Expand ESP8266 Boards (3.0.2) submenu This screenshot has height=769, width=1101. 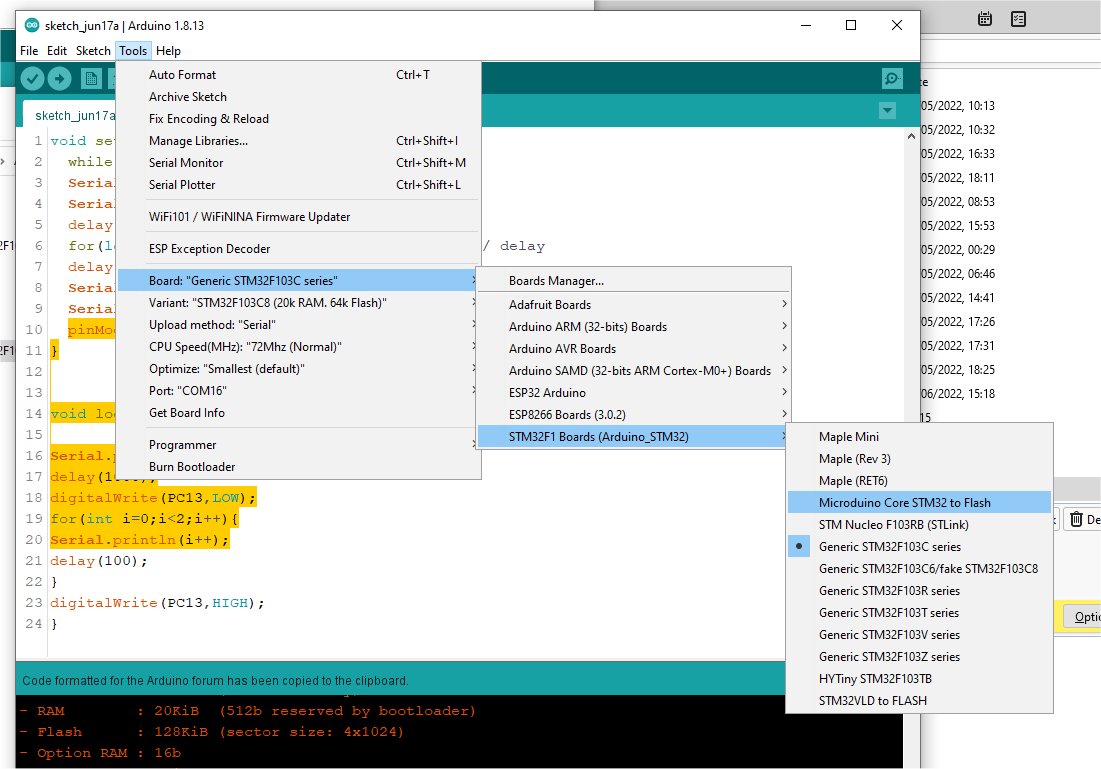pyautogui.click(x=633, y=414)
